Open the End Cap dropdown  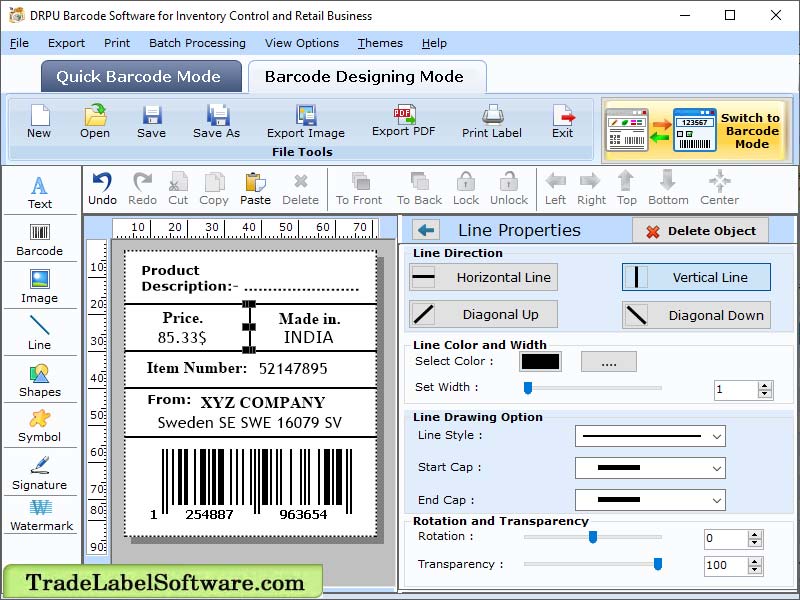point(650,500)
